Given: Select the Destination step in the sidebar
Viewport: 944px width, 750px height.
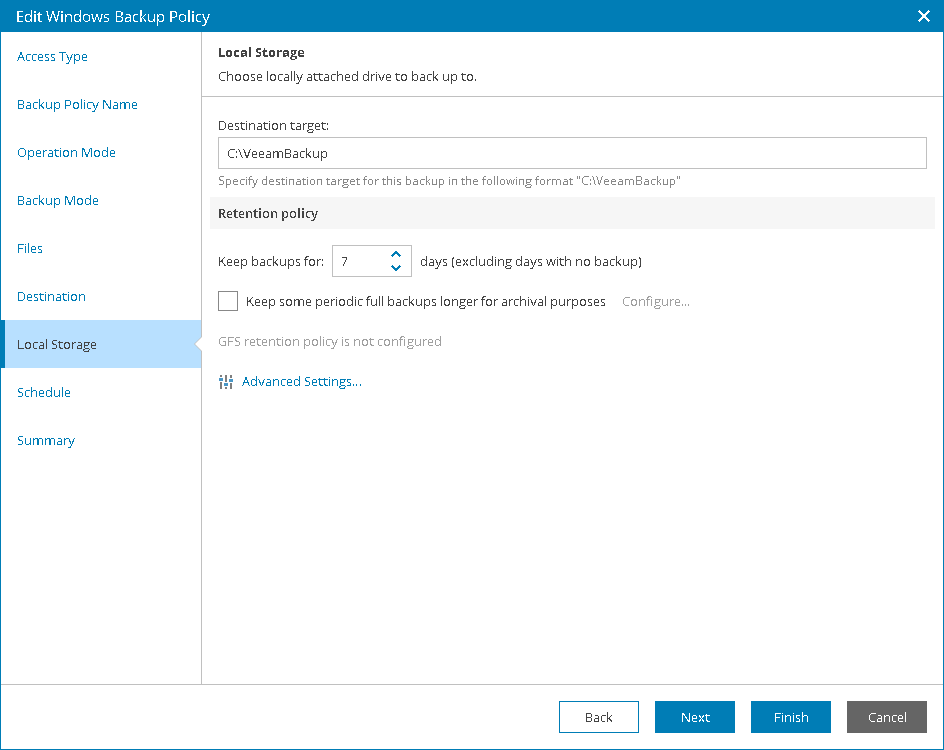Looking at the screenshot, I should pyautogui.click(x=51, y=296).
